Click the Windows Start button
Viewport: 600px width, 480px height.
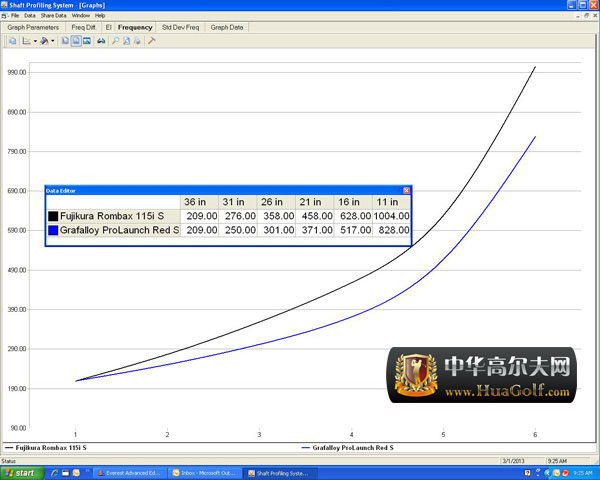tap(20, 472)
